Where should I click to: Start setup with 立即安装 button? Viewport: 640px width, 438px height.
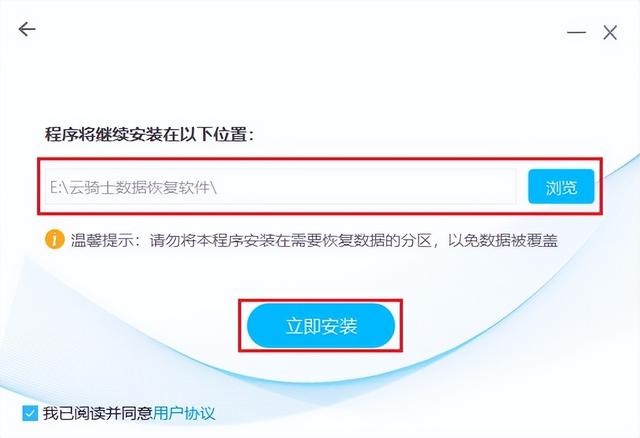321,326
